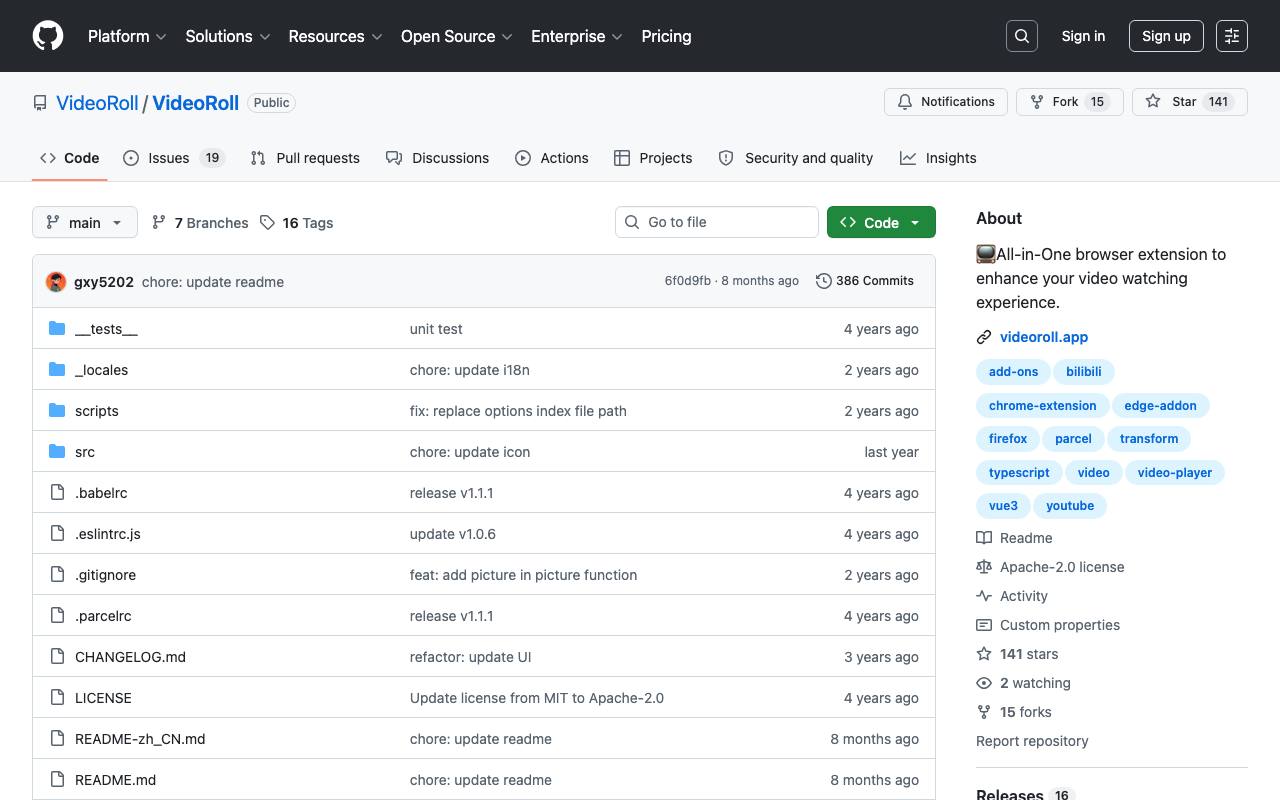Open the Pricing page
Viewport: 1280px width, 800px height.
666,36
